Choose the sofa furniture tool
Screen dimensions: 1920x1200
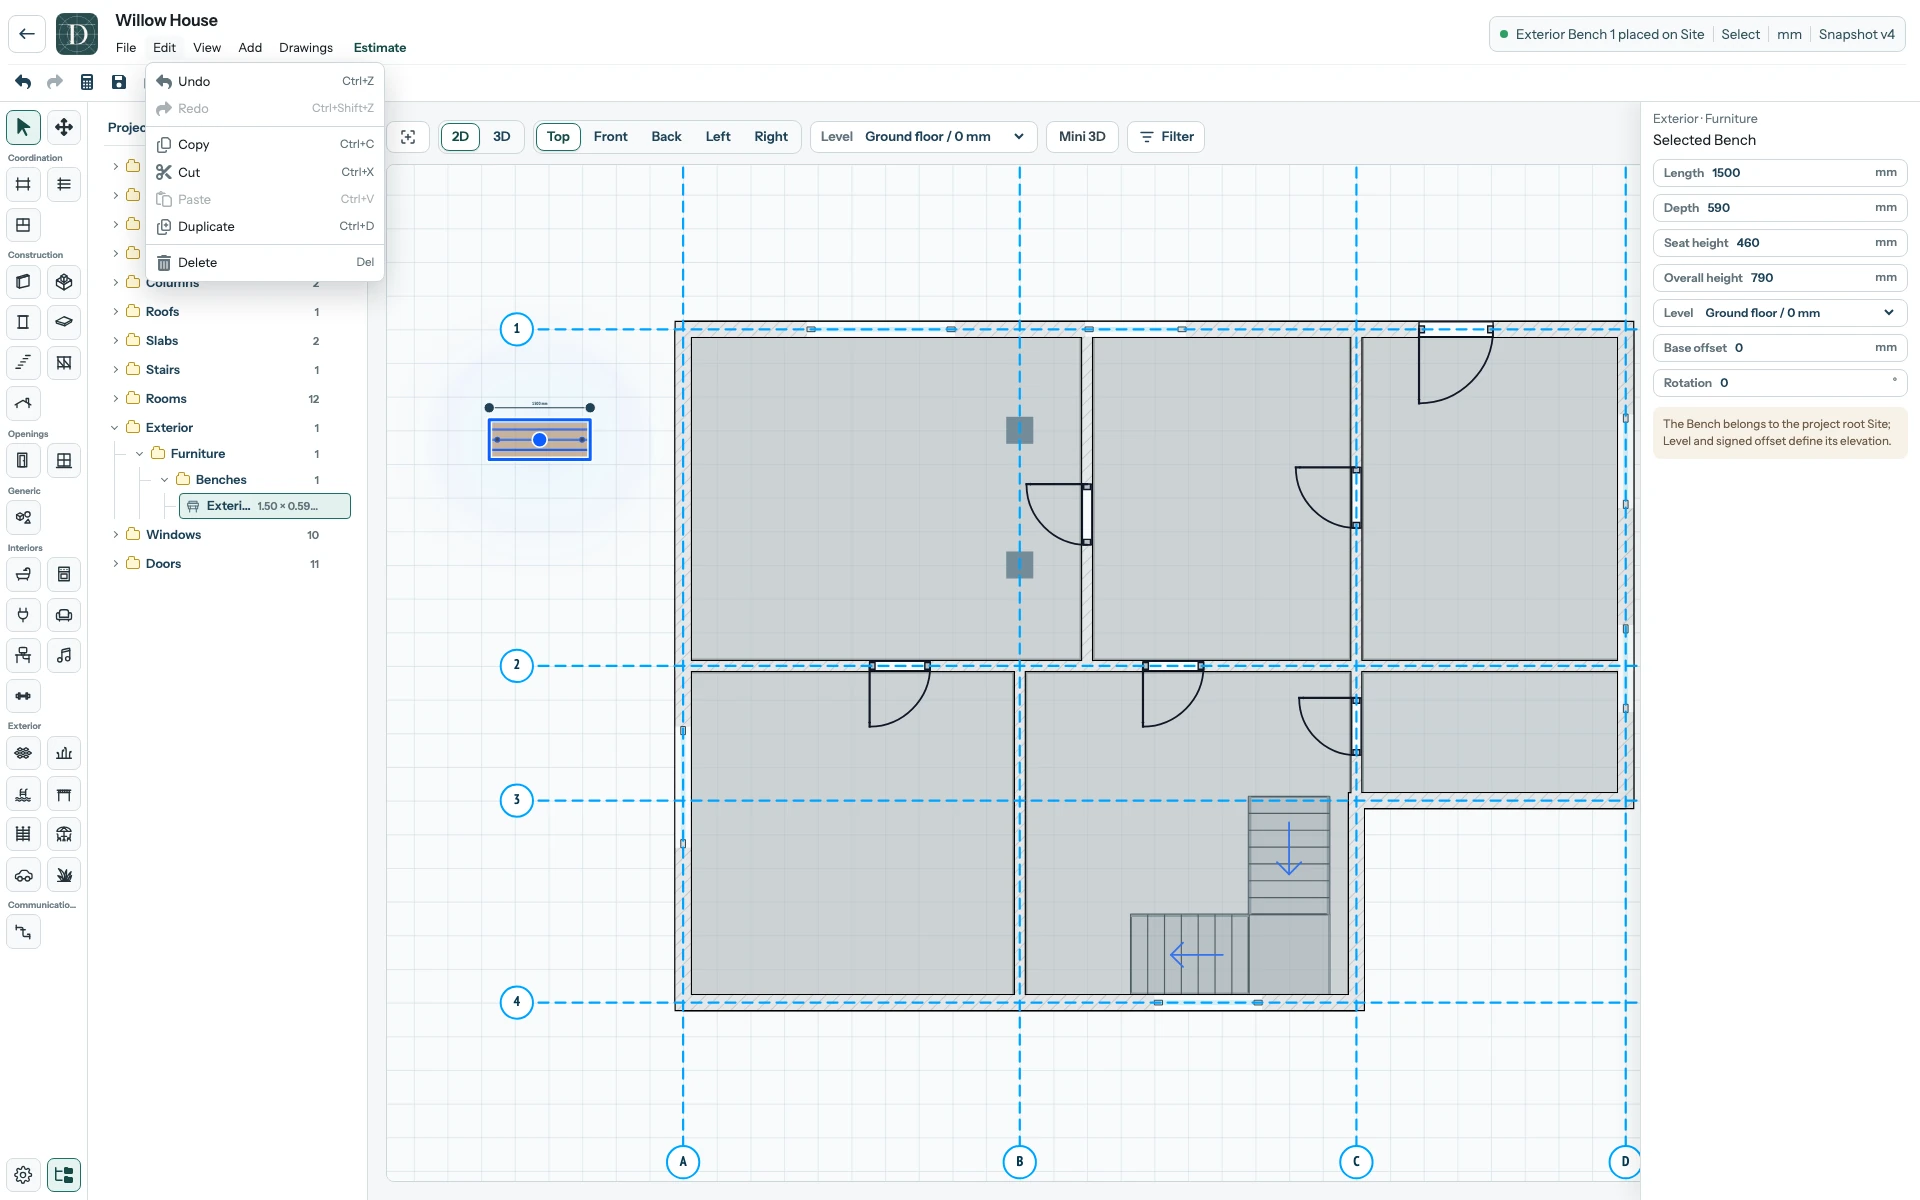(64, 615)
